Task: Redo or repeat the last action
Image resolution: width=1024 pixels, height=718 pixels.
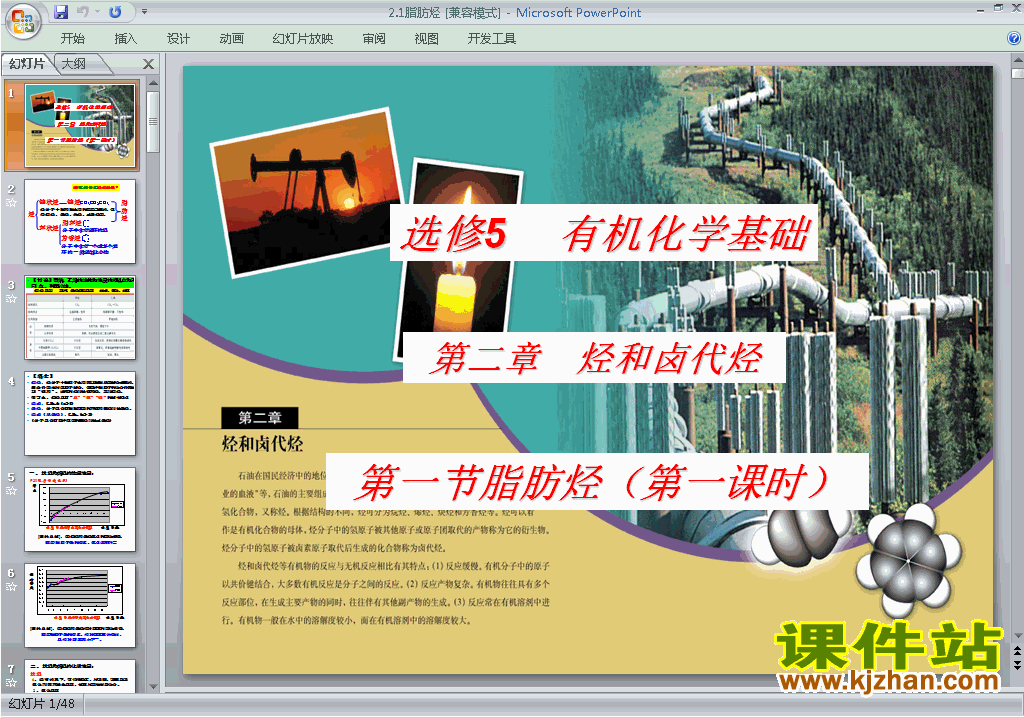Action: coord(115,12)
